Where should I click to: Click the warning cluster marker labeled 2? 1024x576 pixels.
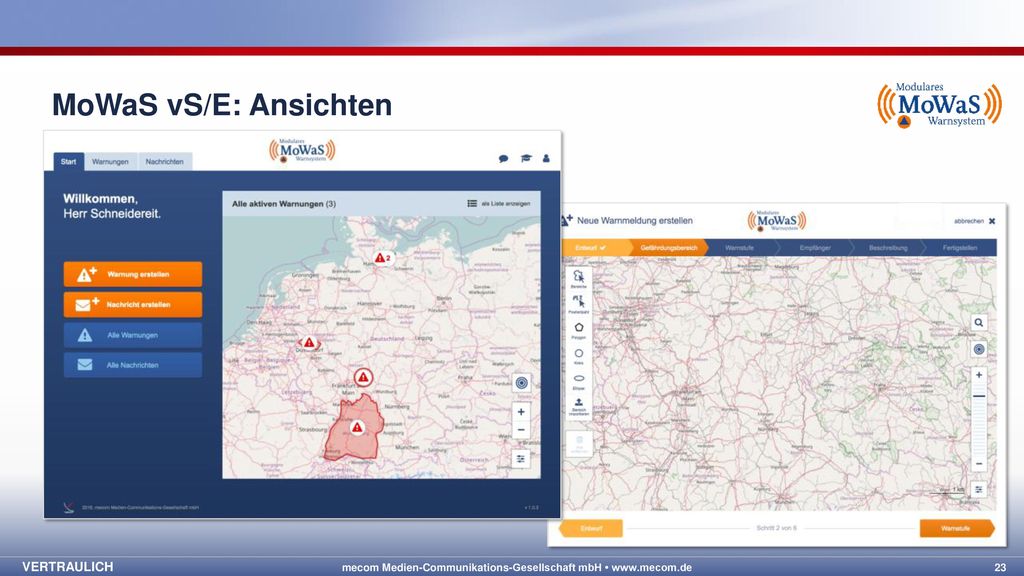click(383, 259)
